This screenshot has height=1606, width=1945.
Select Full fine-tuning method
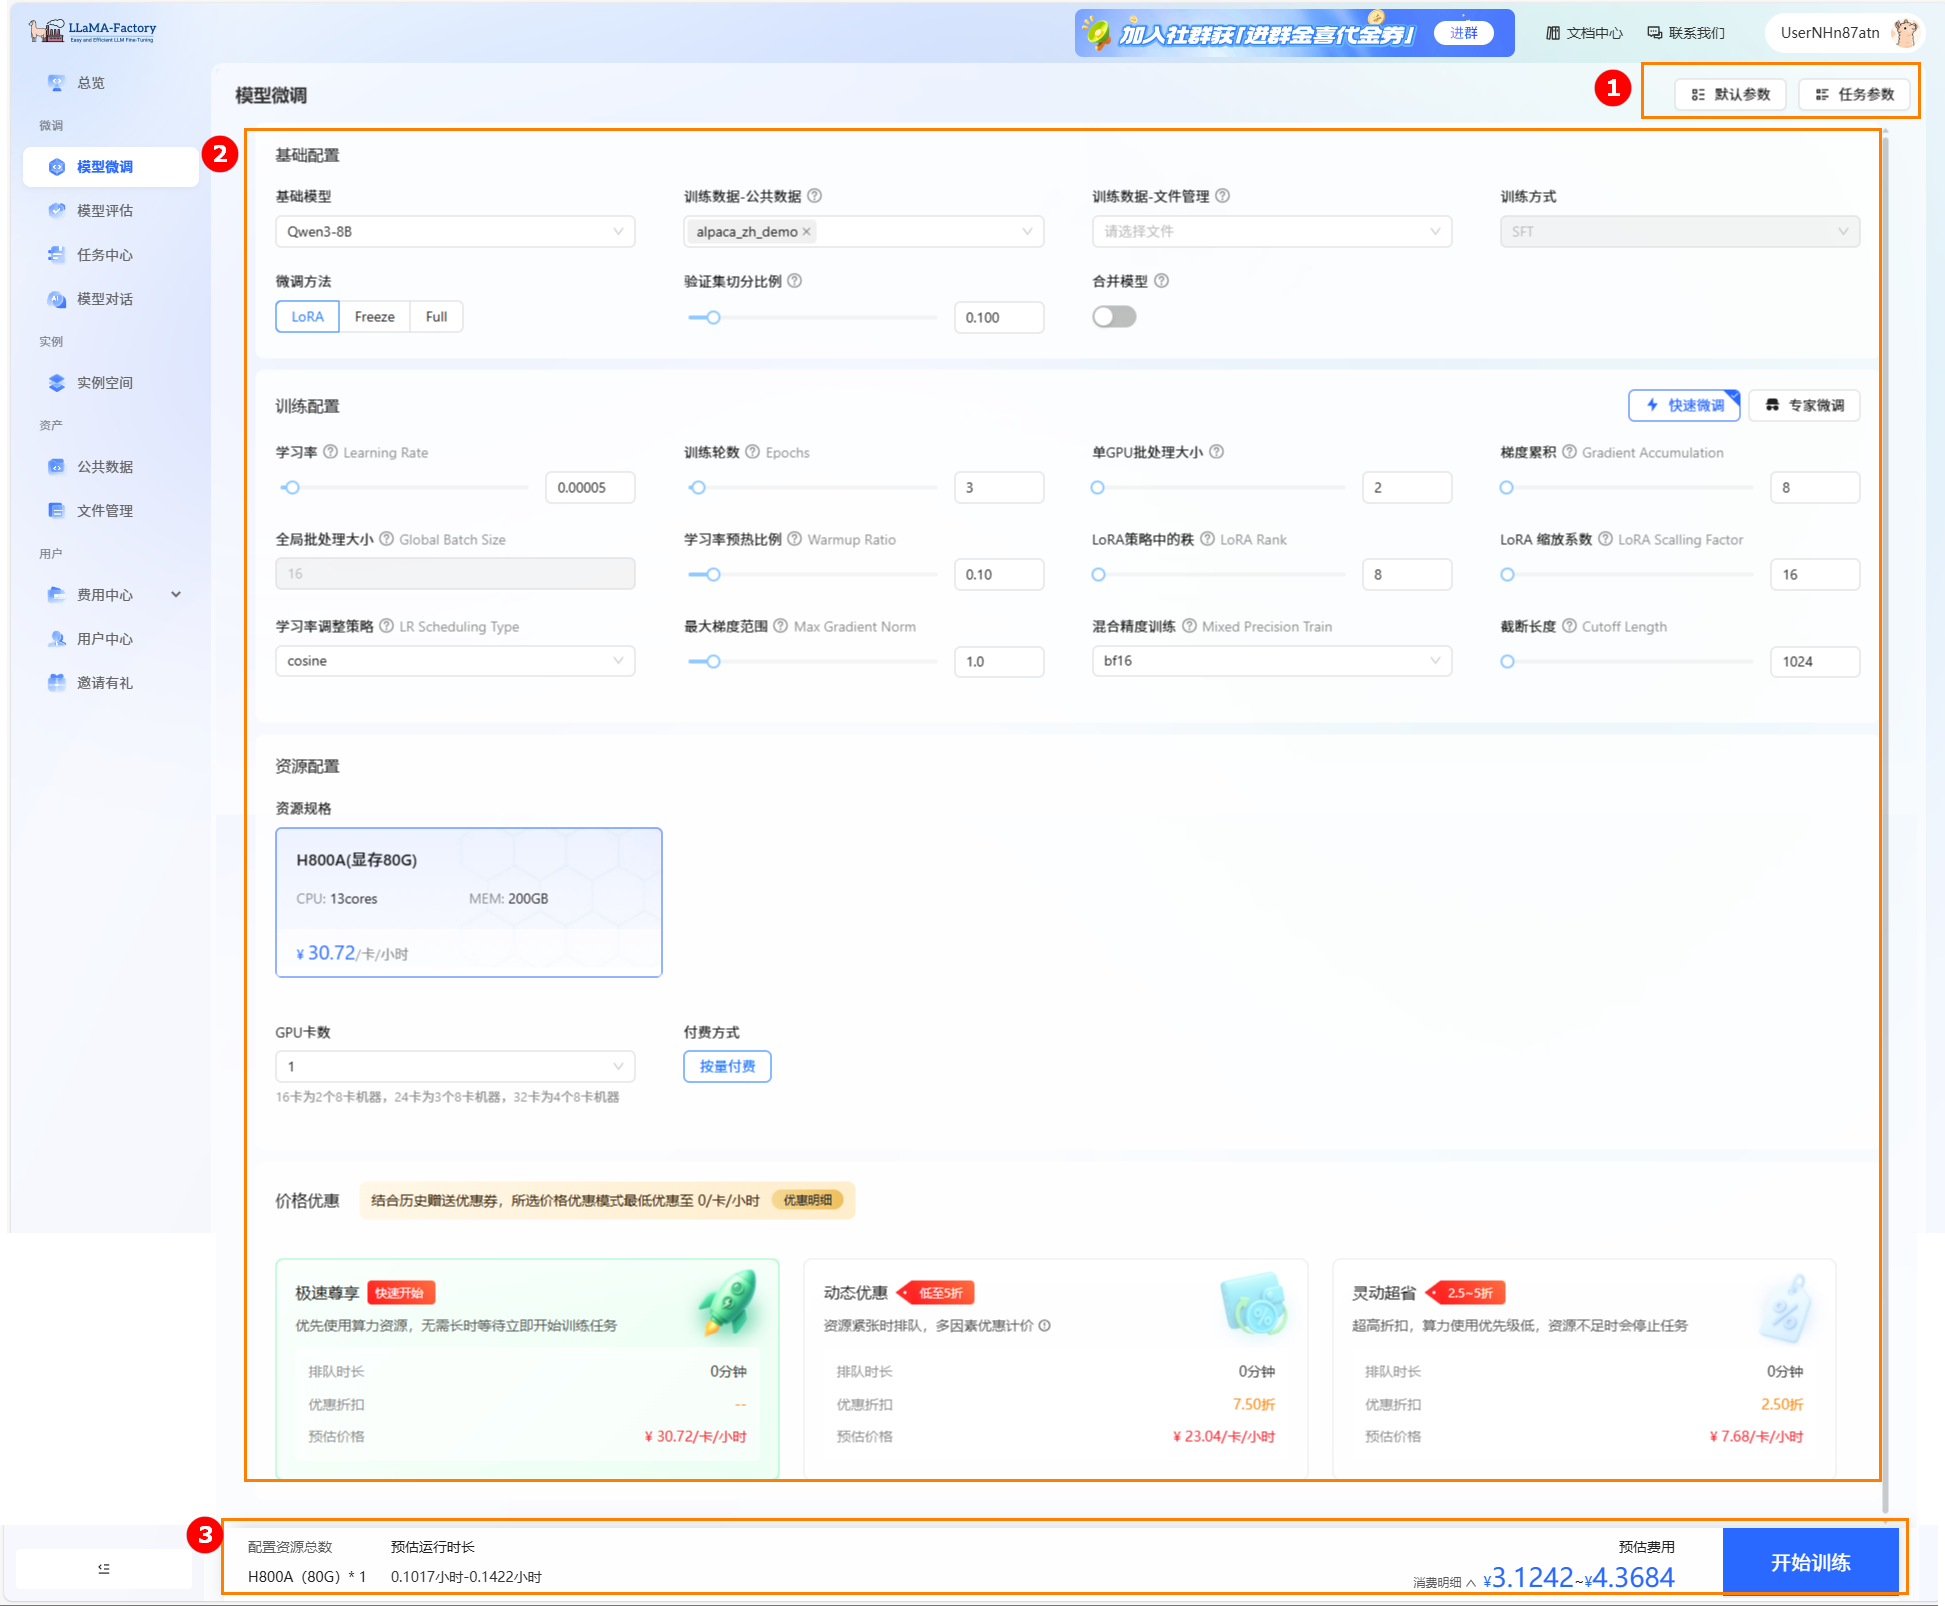(x=436, y=317)
